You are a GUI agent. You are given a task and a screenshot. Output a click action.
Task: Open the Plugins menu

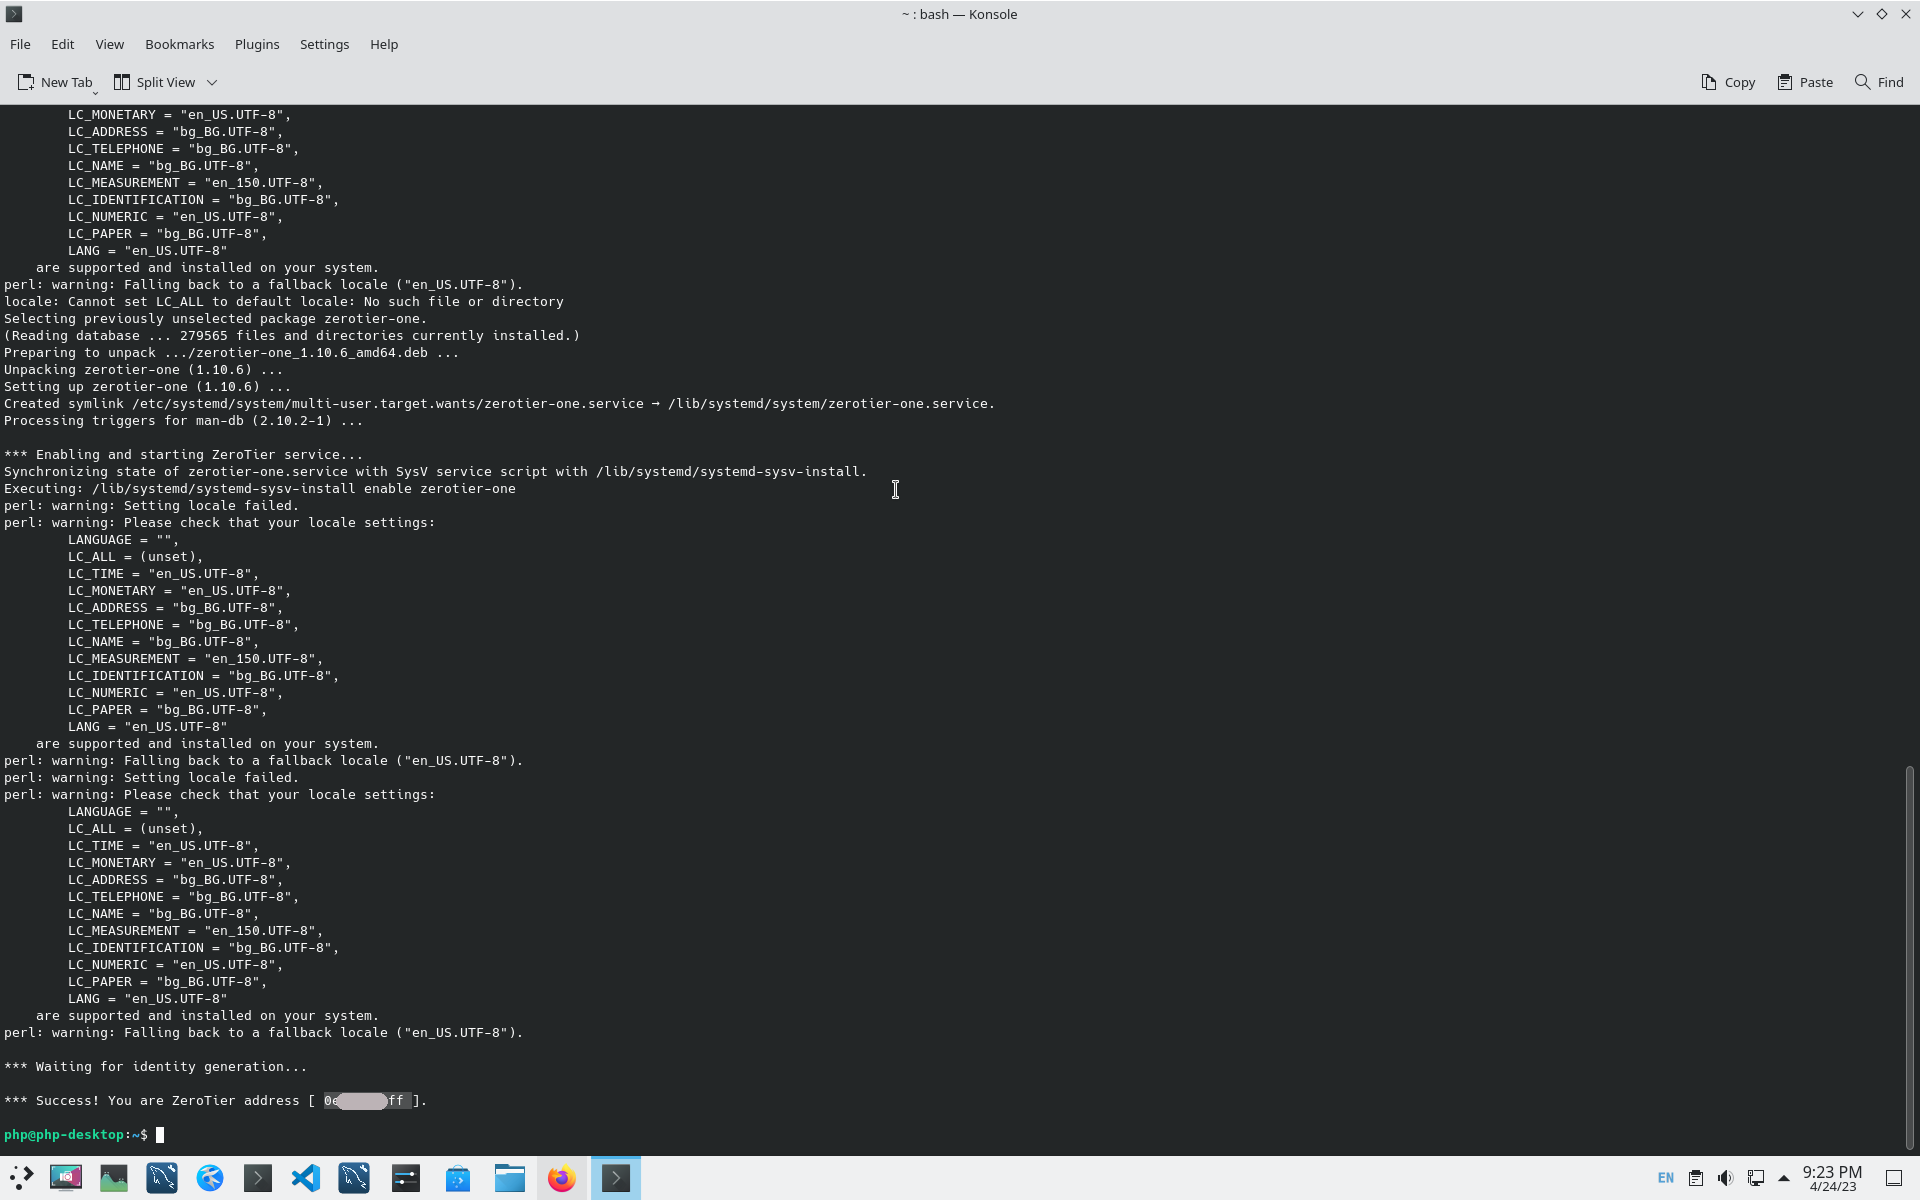(256, 44)
